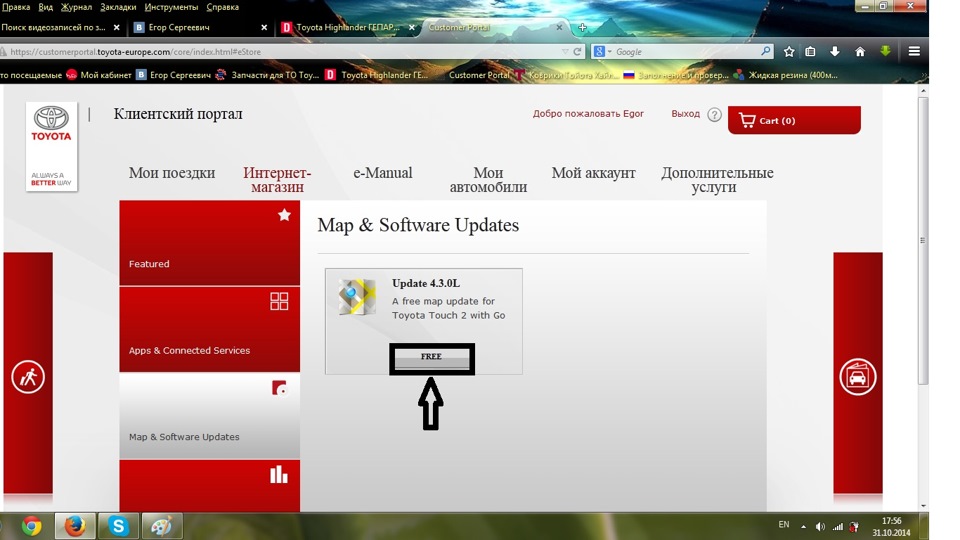Click the left pedestrian navigation icon
Viewport: 960px width, 540px height.
pyautogui.click(x=28, y=377)
